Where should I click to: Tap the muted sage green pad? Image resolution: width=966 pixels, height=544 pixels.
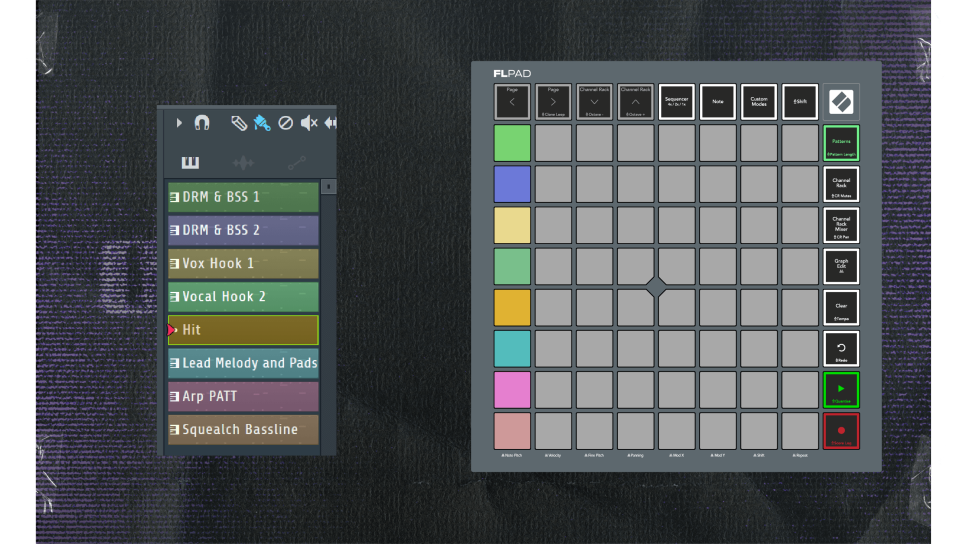[x=512, y=267]
